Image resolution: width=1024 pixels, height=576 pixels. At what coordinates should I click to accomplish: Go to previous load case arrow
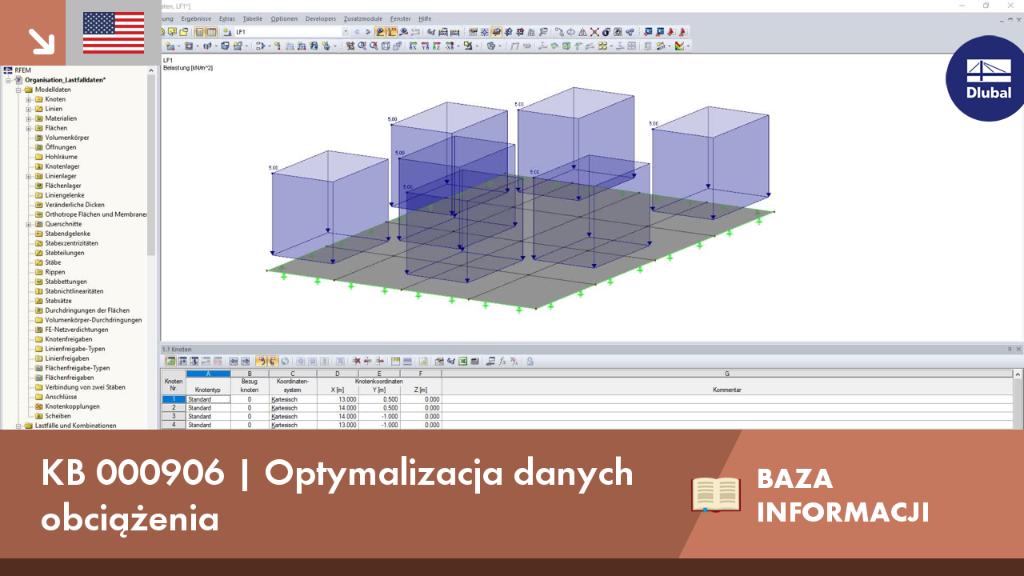point(357,32)
